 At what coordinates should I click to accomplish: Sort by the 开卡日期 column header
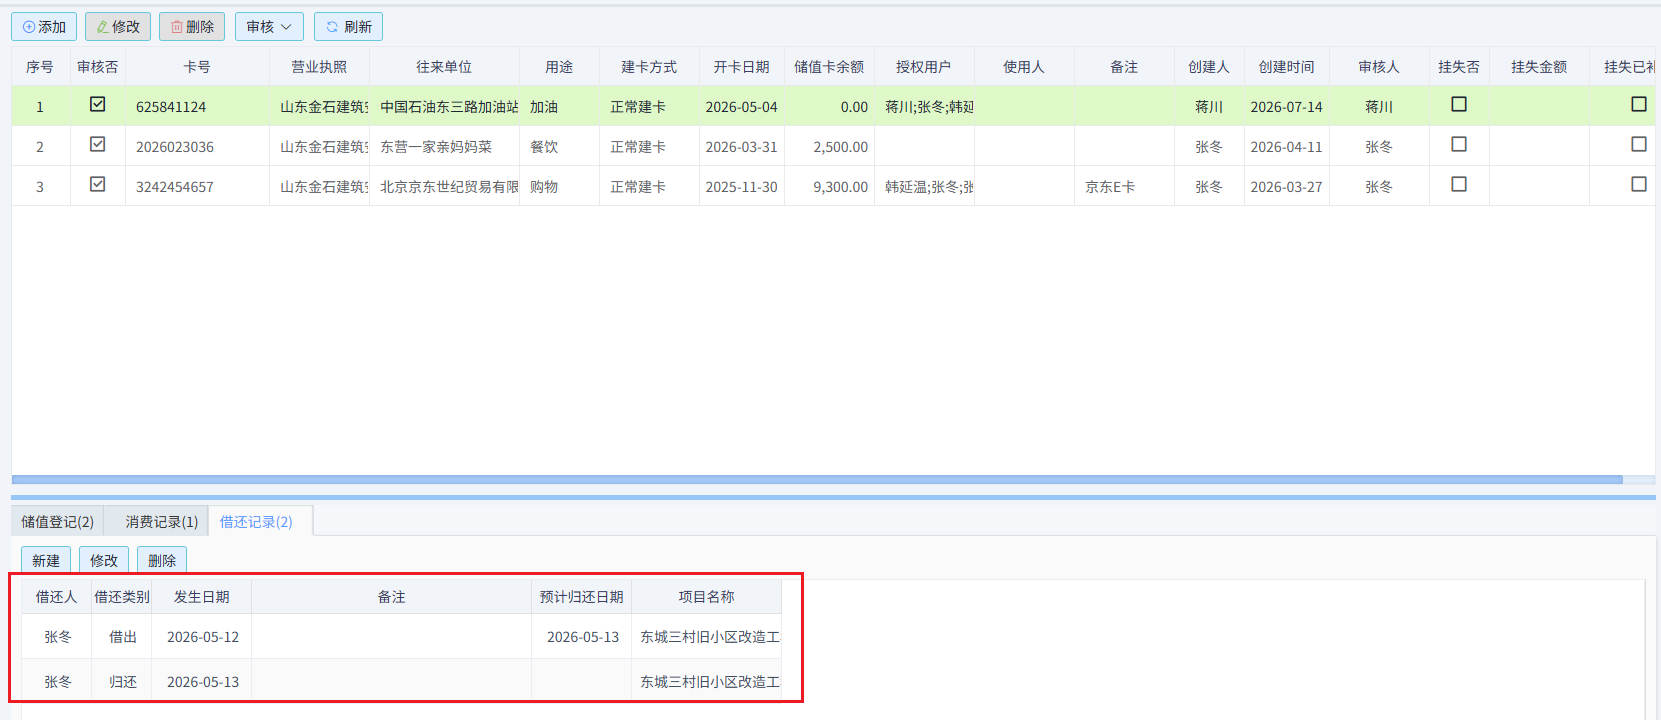[x=741, y=67]
